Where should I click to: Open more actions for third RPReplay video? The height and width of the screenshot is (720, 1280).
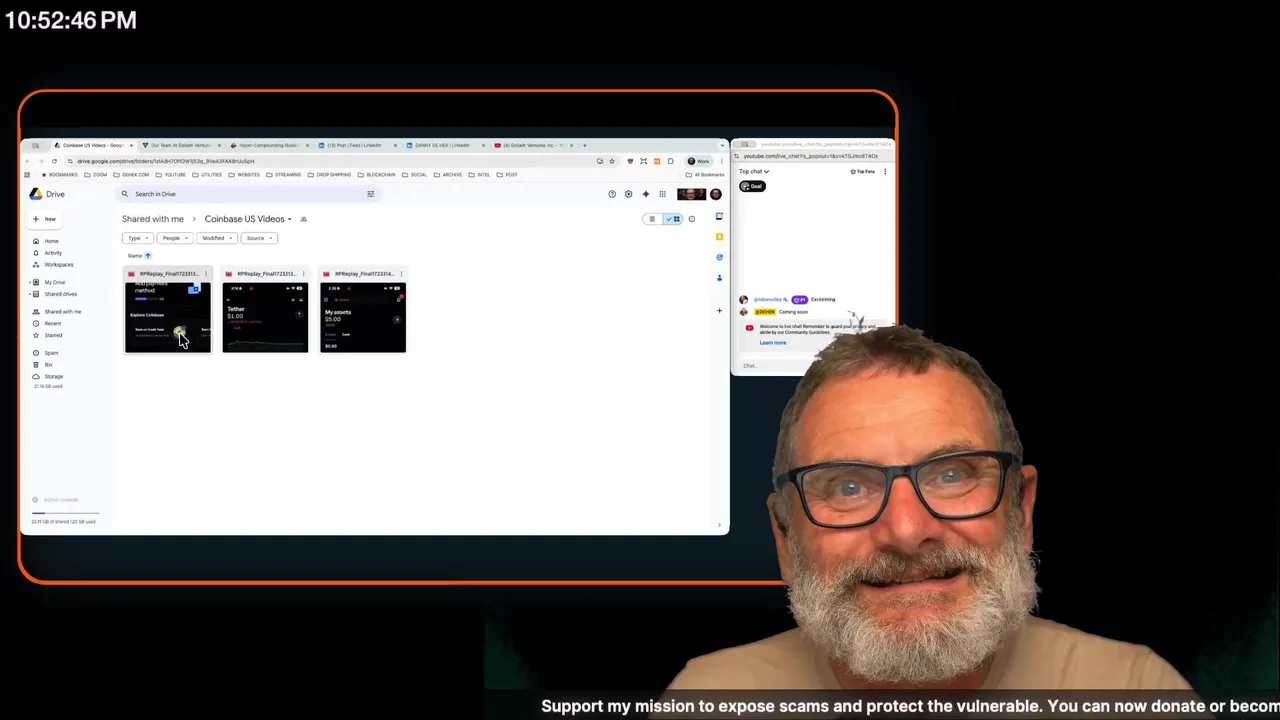pos(401,273)
